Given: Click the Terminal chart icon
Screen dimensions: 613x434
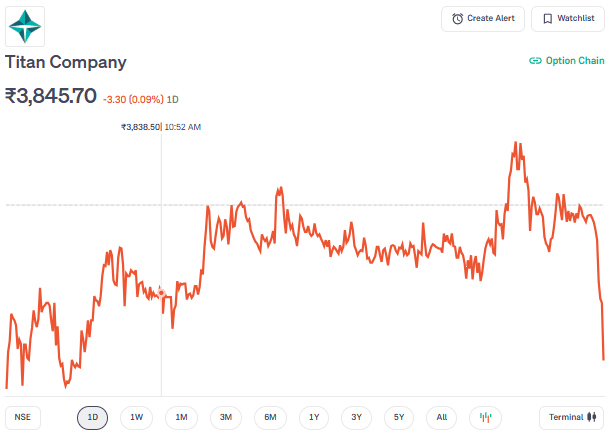Looking at the screenshot, I should [593, 417].
